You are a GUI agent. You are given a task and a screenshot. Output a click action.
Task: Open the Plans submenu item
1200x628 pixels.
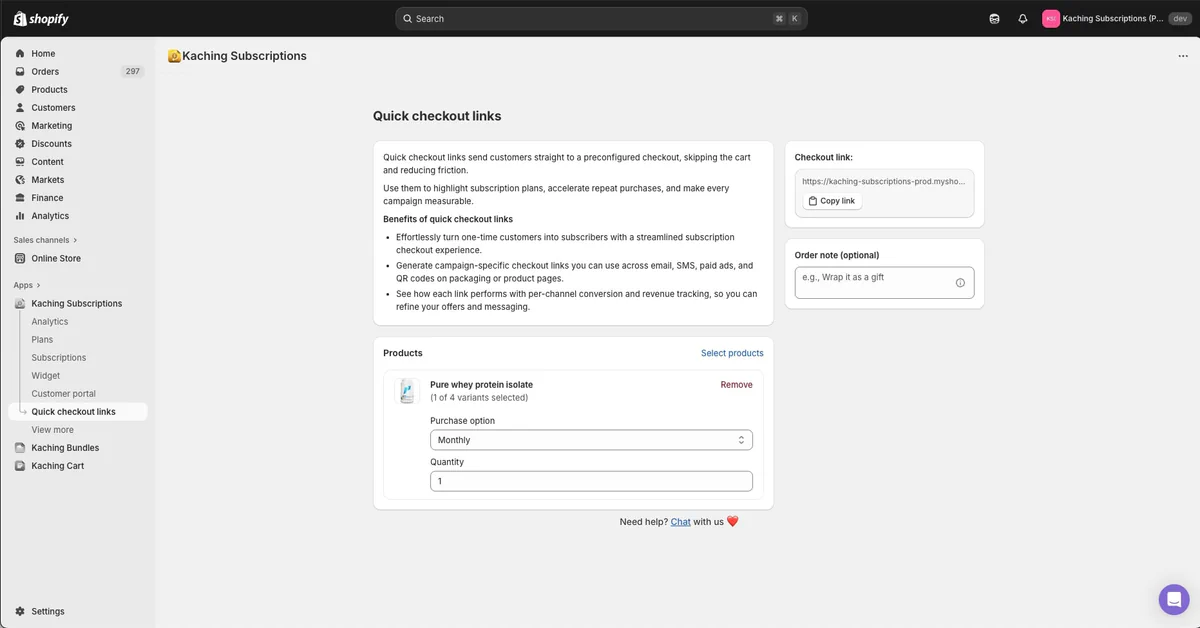(42, 340)
